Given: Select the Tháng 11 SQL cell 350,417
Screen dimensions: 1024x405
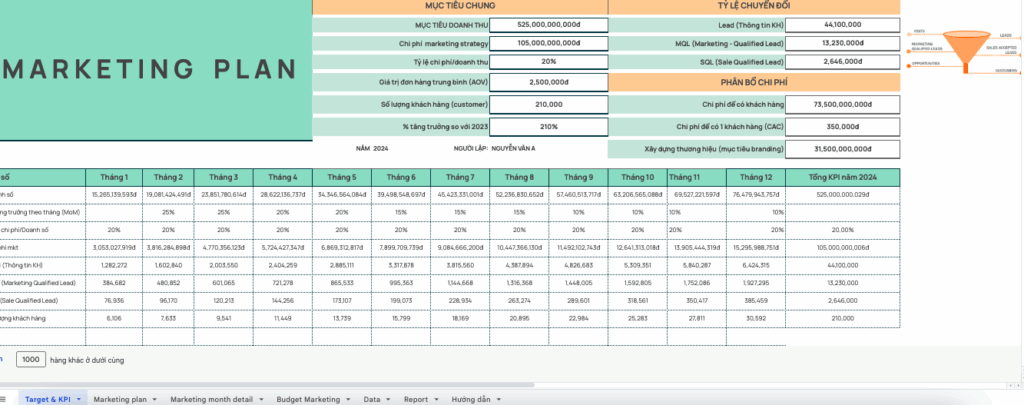Looking at the screenshot, I should coord(696,300).
